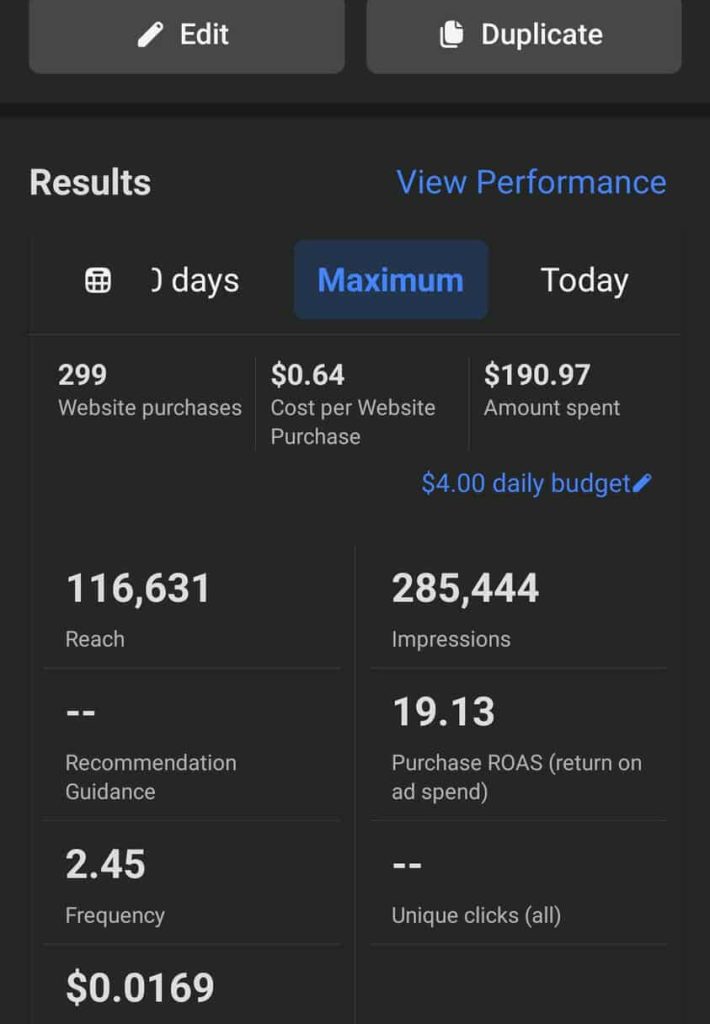Open the calendar date range icon

tap(98, 281)
